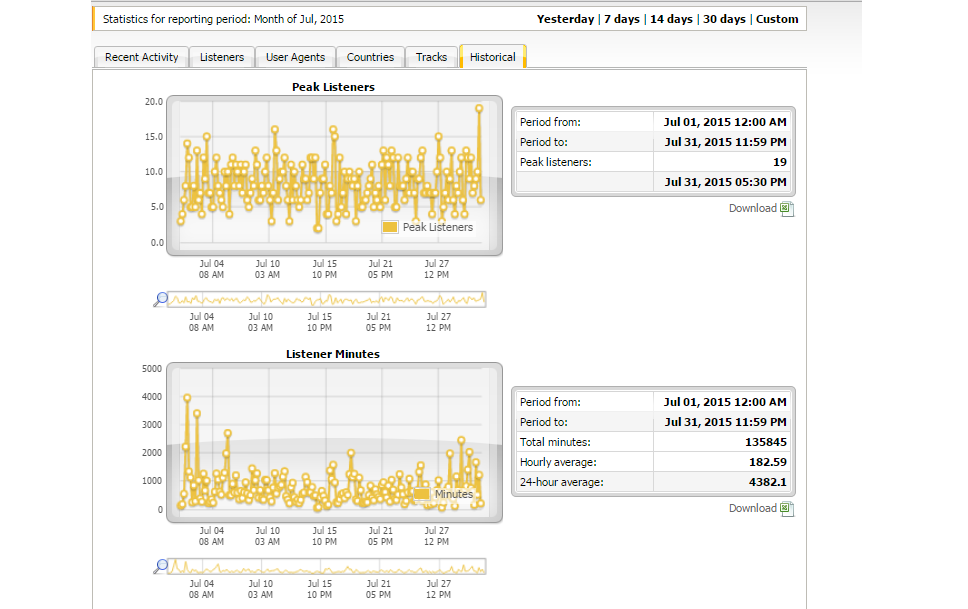The width and height of the screenshot is (968, 609).
Task: Set reporting period to 7 days
Action: point(622,19)
